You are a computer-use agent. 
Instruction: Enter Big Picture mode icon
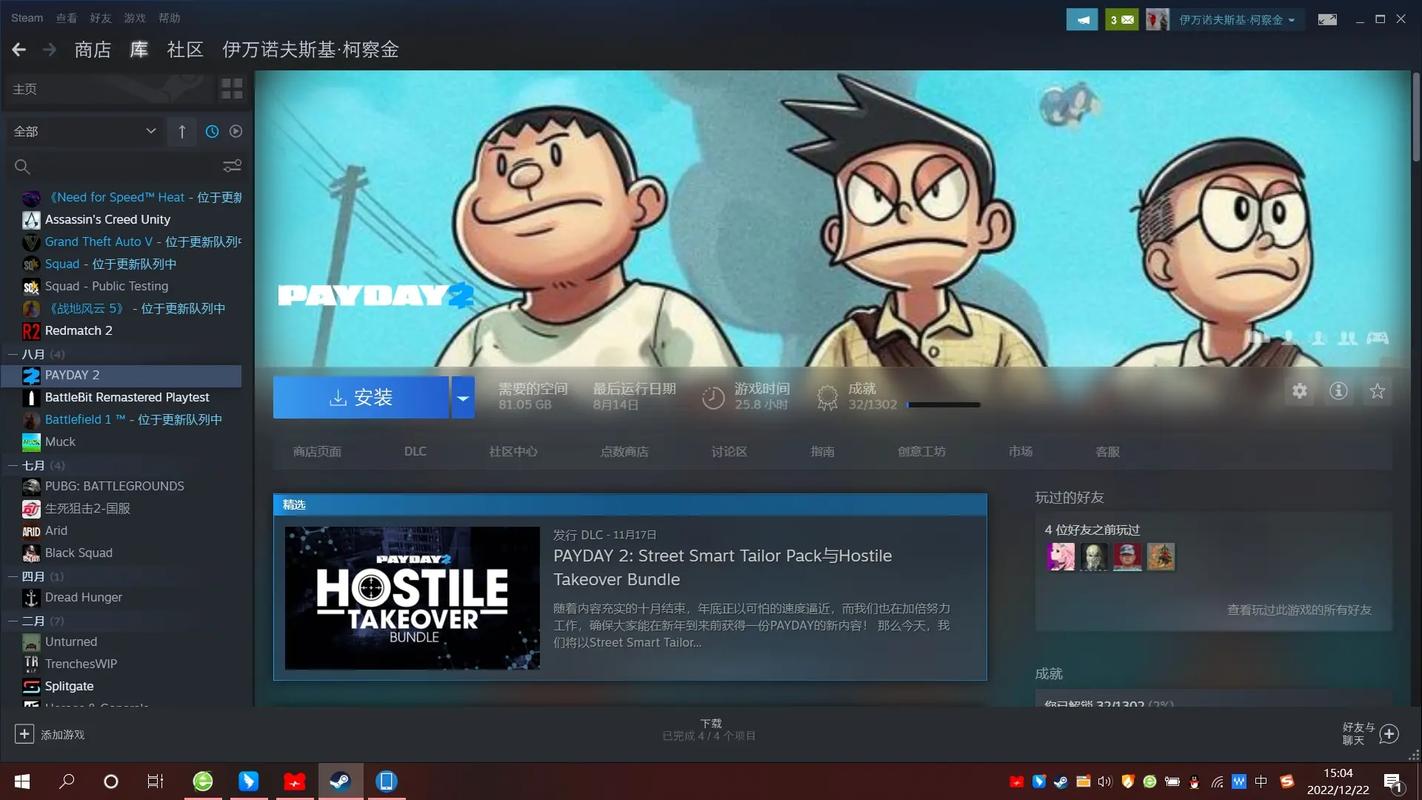[x=1327, y=19]
